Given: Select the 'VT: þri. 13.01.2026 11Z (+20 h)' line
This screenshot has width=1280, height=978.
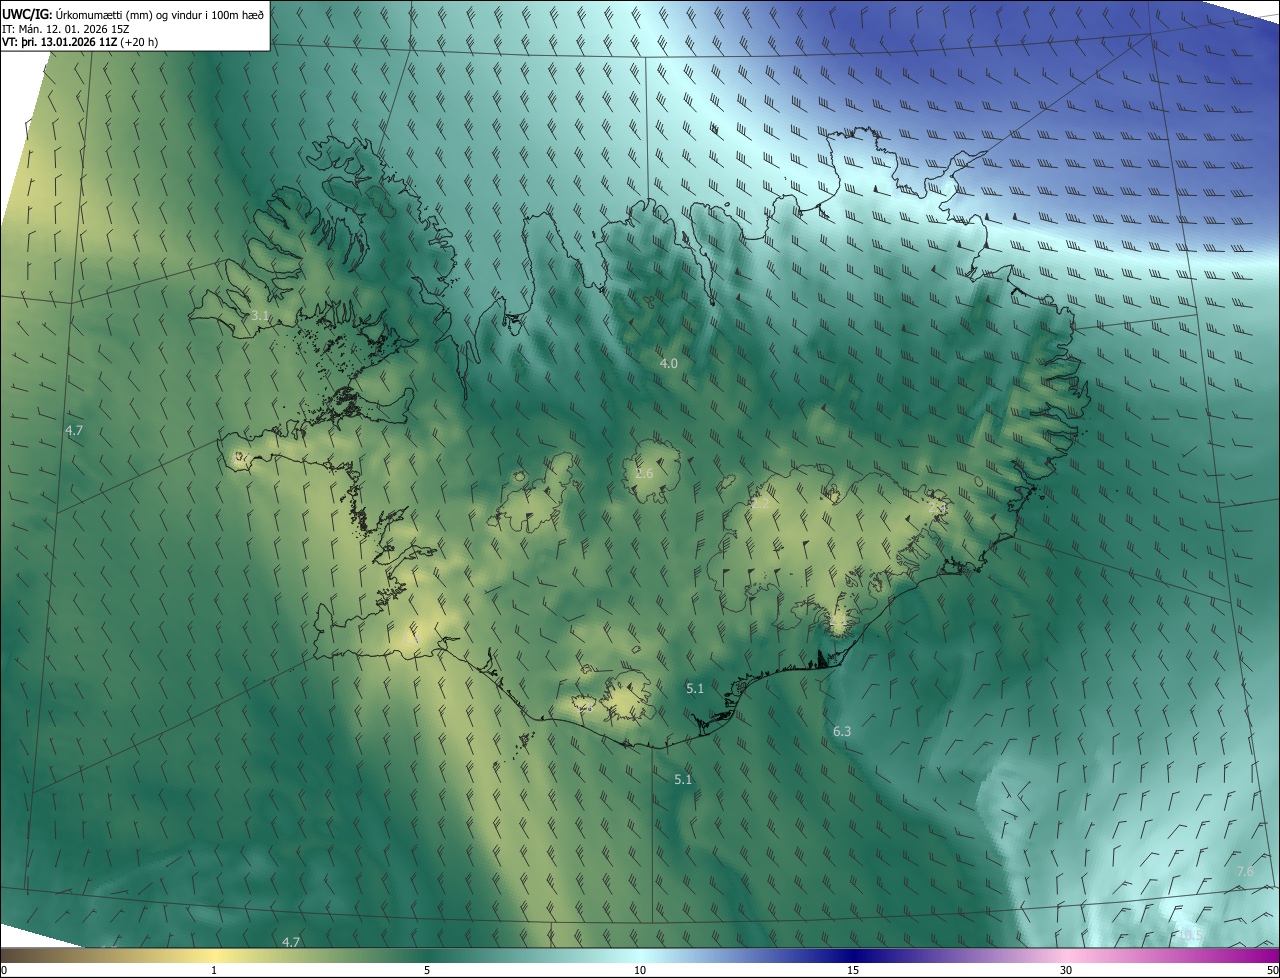Looking at the screenshot, I should pos(80,42).
